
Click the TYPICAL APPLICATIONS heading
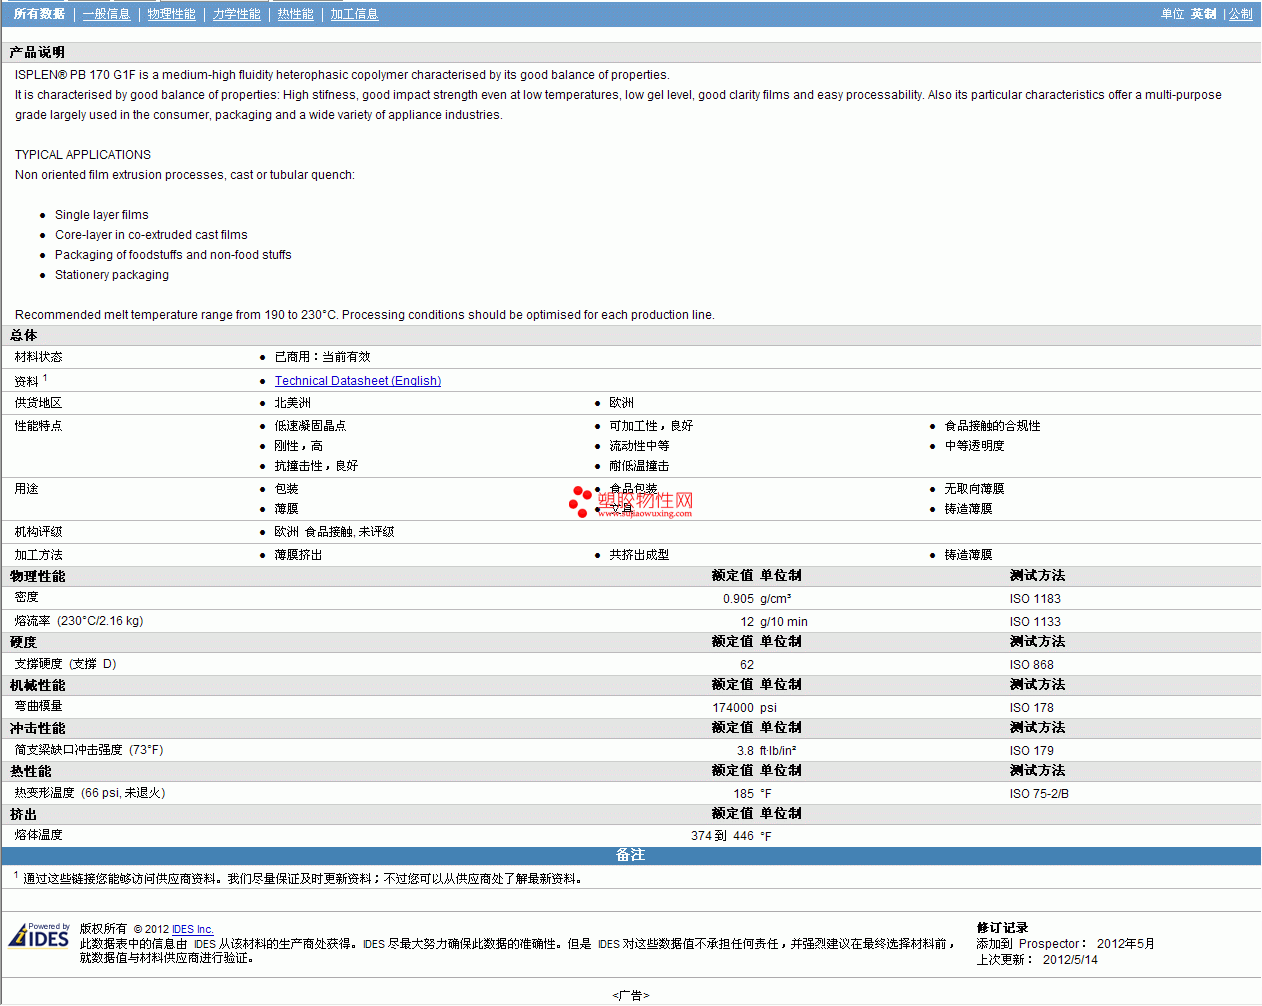pyautogui.click(x=83, y=155)
